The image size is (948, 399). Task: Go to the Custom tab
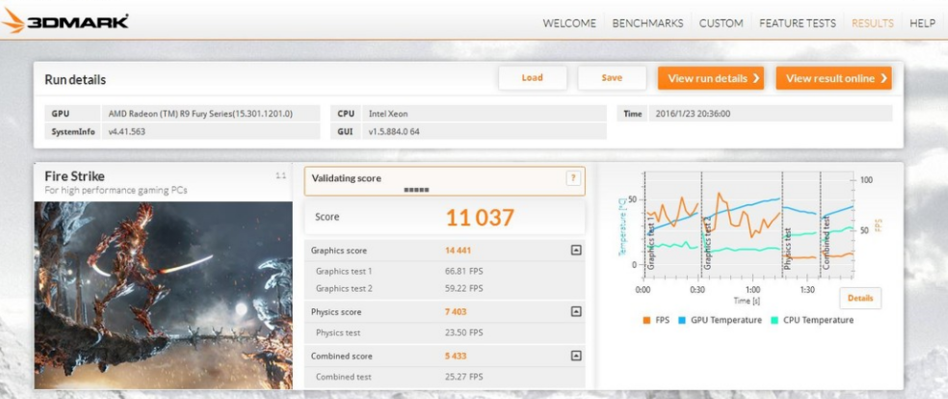pyautogui.click(x=721, y=24)
